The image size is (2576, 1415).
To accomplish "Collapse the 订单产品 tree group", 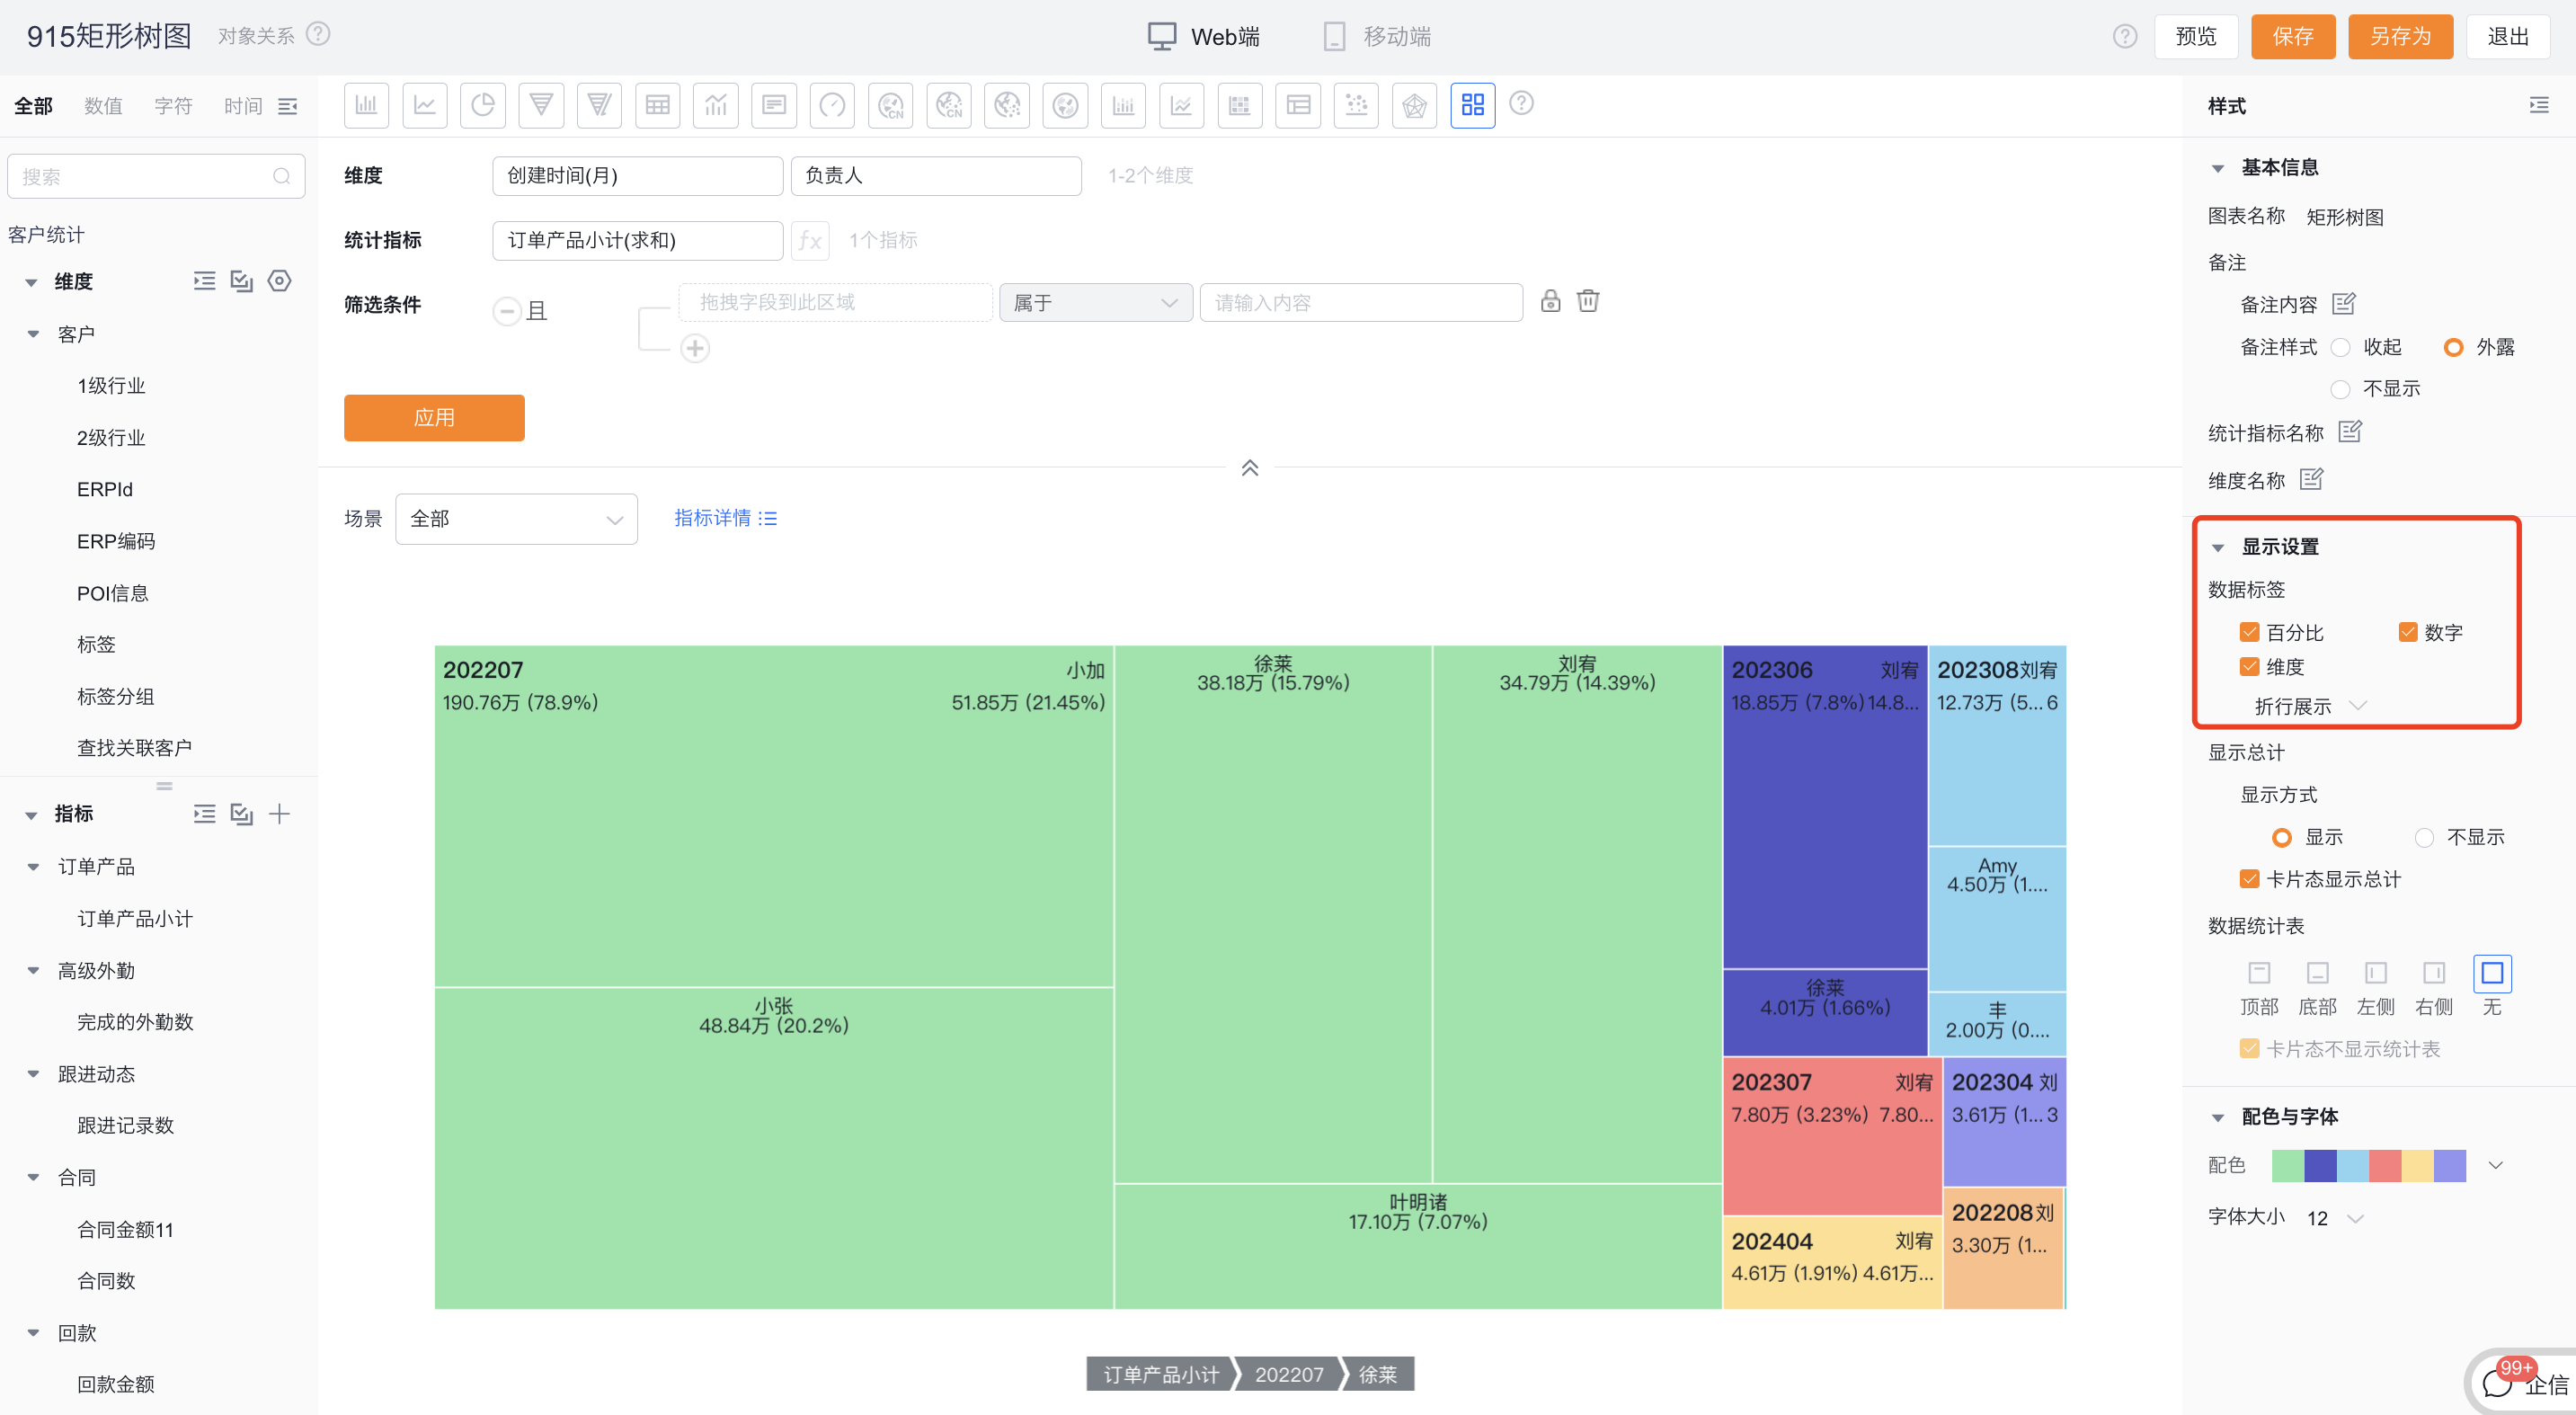I will coord(33,867).
